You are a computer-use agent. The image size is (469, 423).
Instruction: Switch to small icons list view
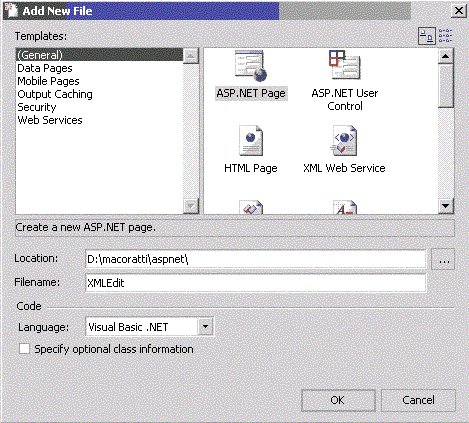point(445,36)
